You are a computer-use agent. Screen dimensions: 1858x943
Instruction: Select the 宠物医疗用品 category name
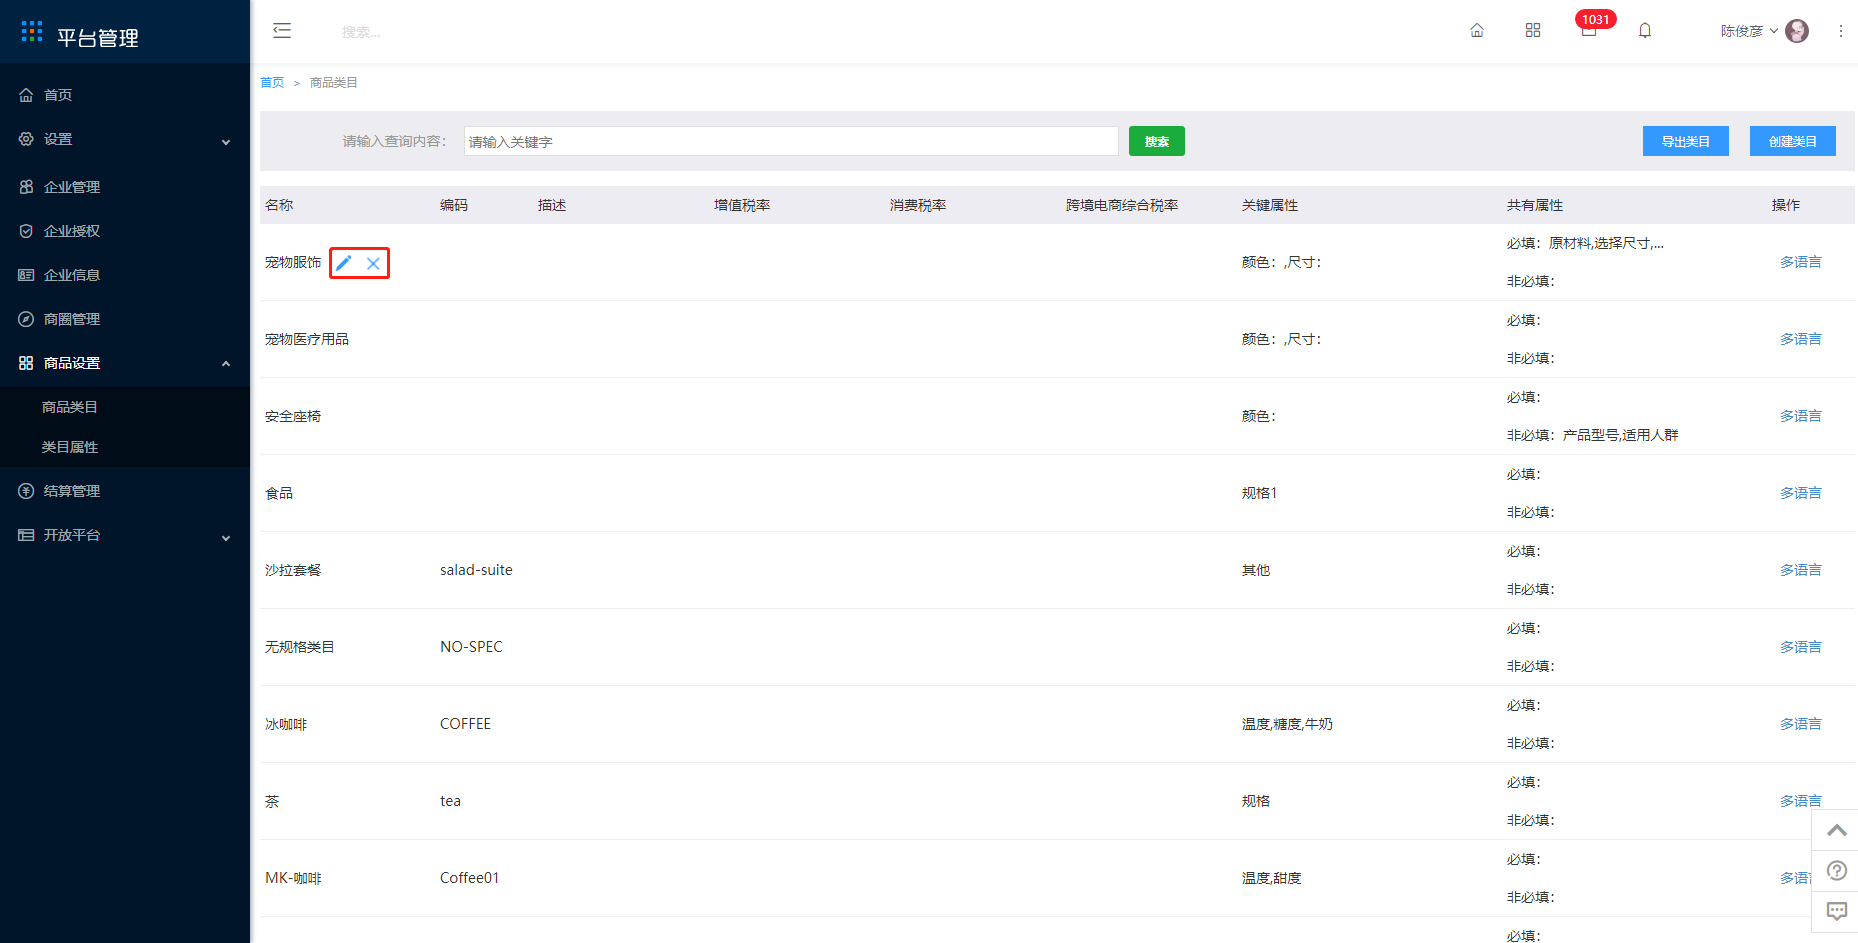307,339
